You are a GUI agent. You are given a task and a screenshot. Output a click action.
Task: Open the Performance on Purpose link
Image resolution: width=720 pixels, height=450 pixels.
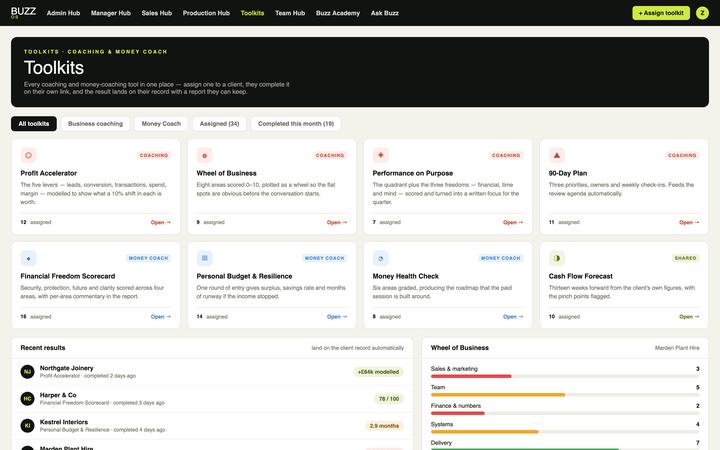pyautogui.click(x=513, y=222)
